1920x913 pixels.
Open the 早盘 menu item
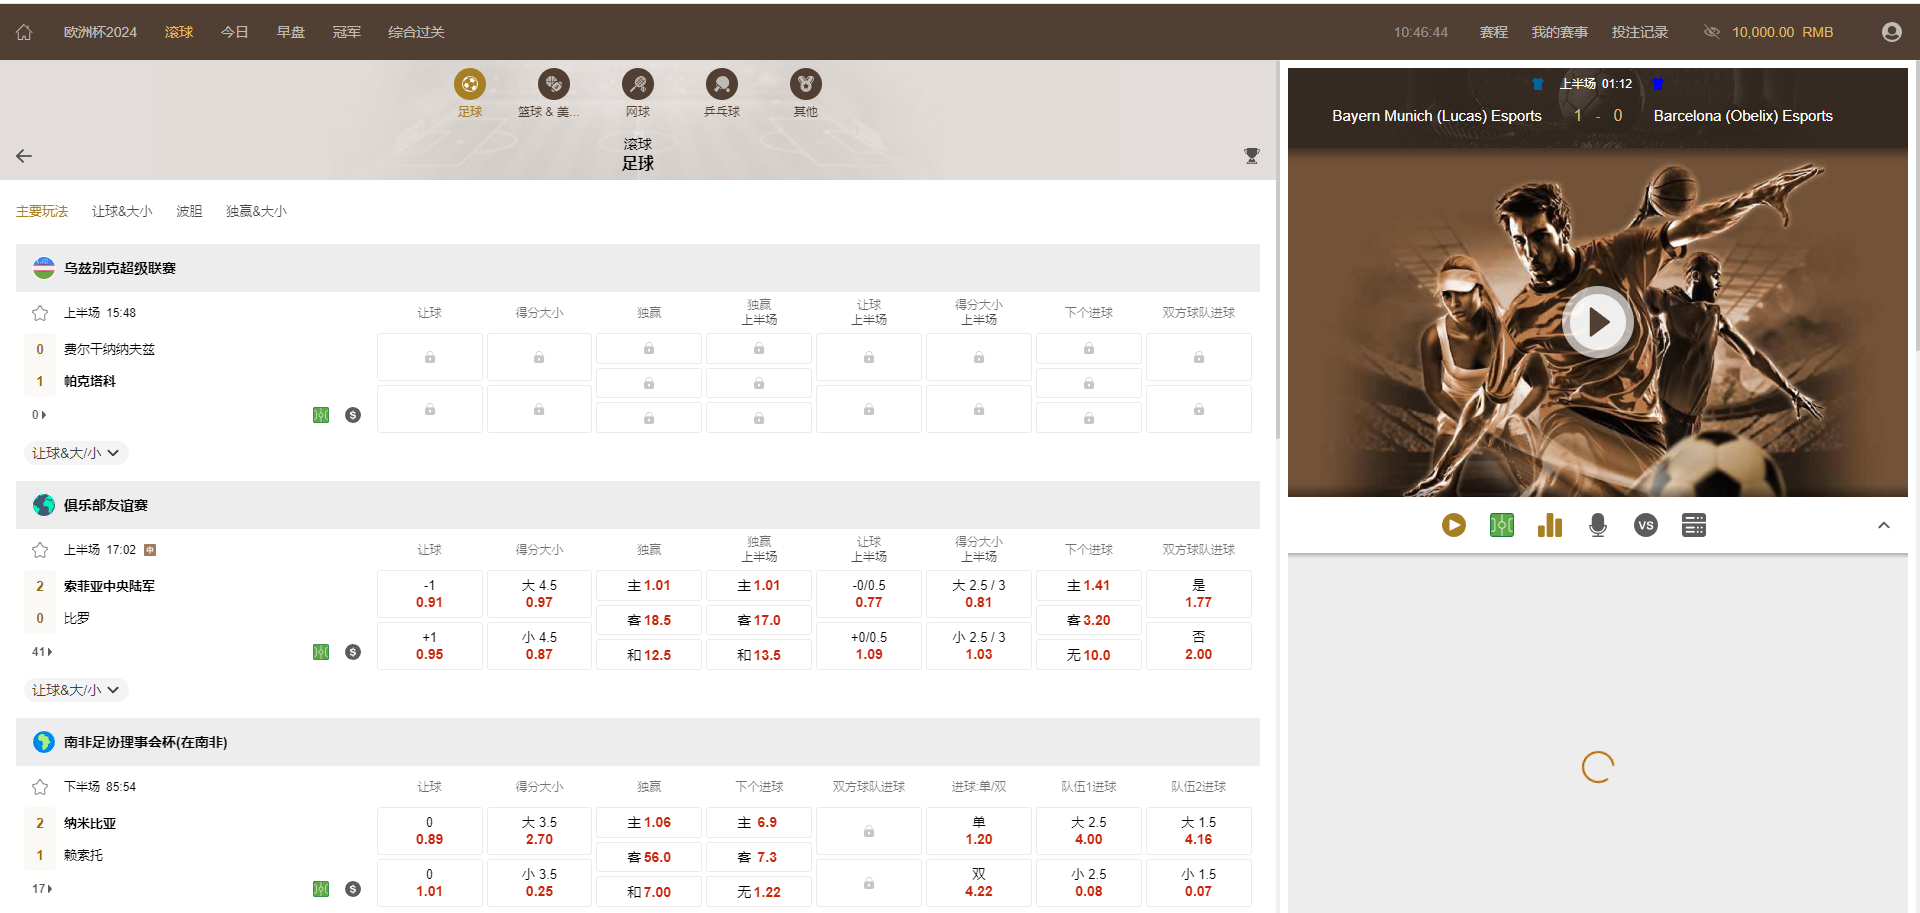pos(290,32)
